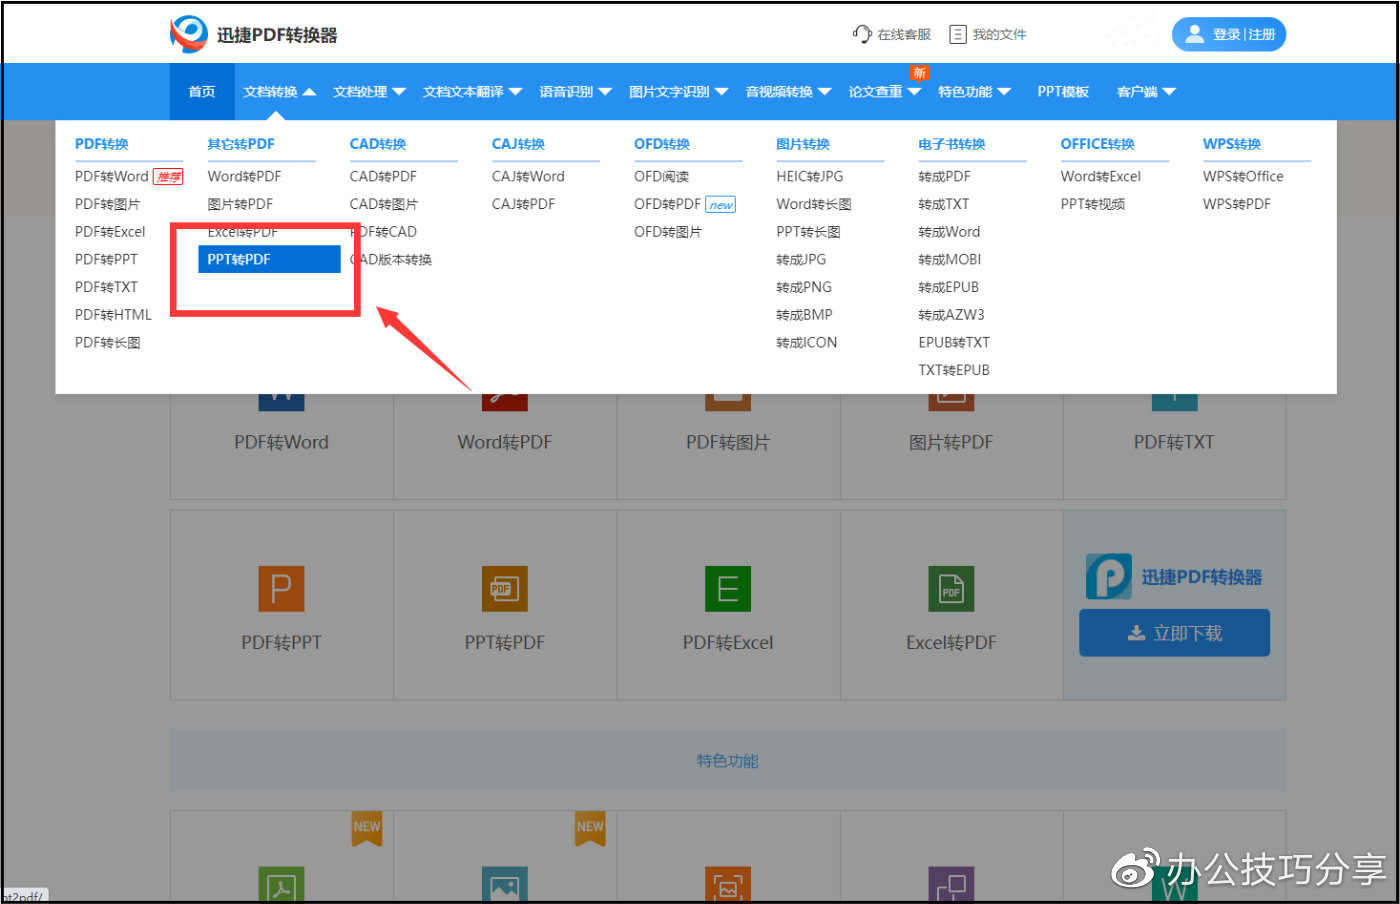Select 转成PDF in 电子书转换 column

(x=944, y=176)
